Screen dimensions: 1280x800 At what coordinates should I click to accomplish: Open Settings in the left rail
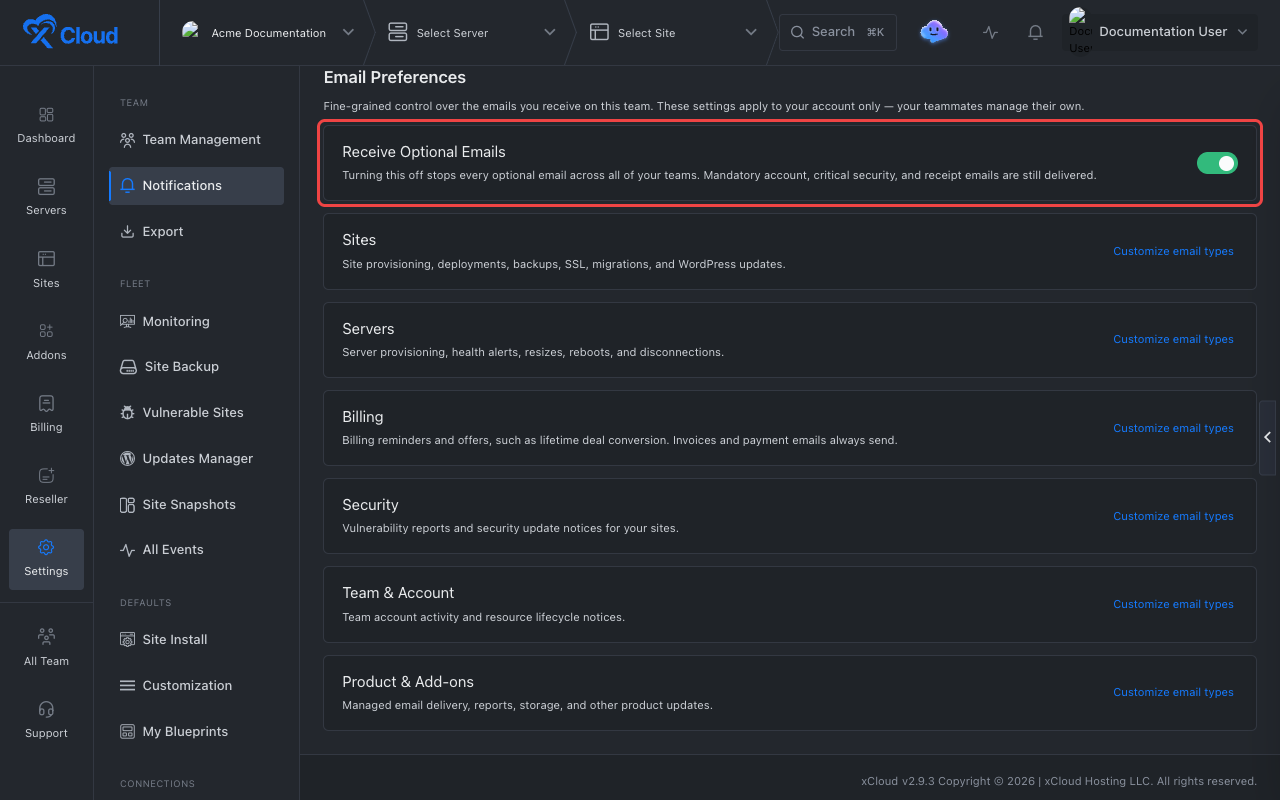point(46,559)
